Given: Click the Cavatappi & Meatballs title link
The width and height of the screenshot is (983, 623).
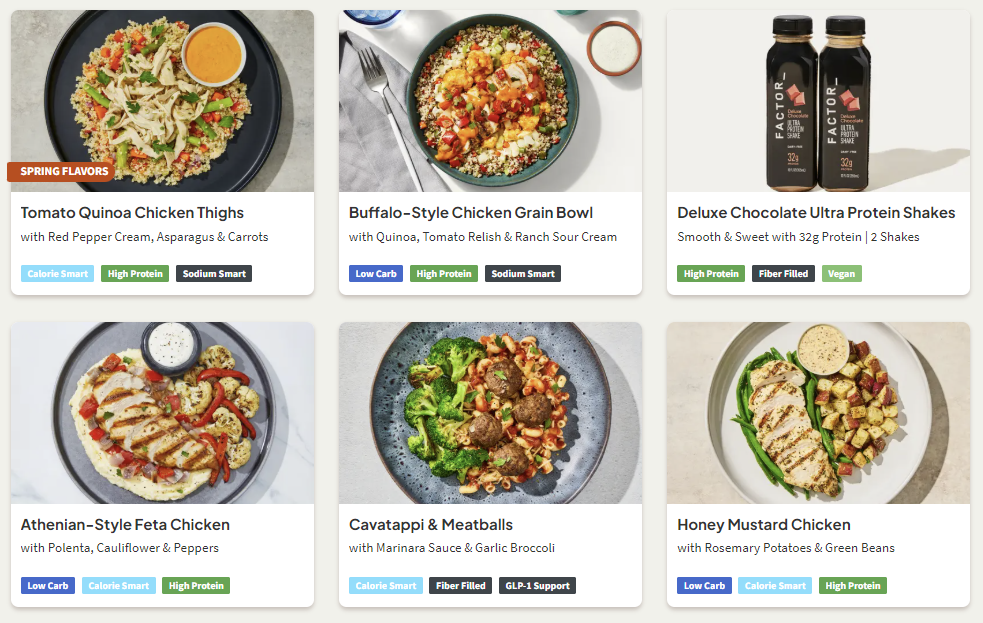Looking at the screenshot, I should coord(430,525).
